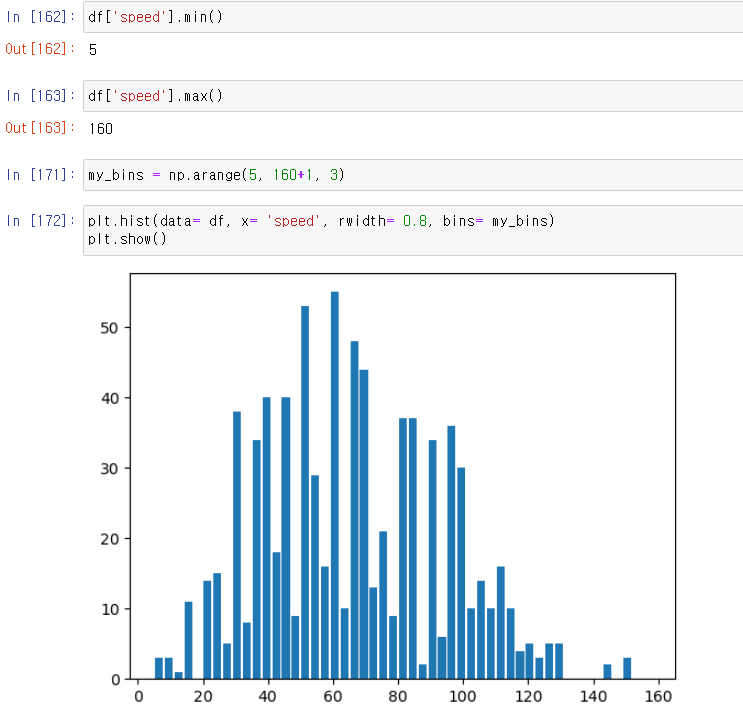Click the x-axis tick label 140

594,697
